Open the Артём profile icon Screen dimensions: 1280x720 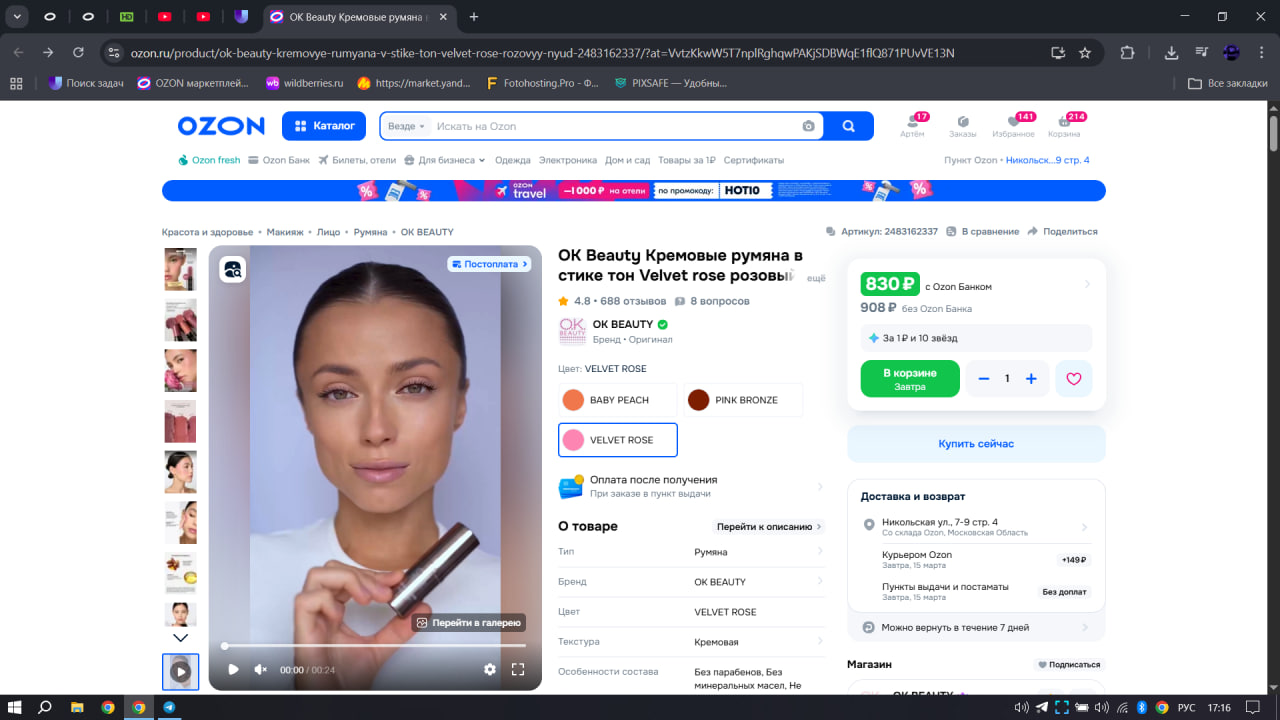click(912, 126)
